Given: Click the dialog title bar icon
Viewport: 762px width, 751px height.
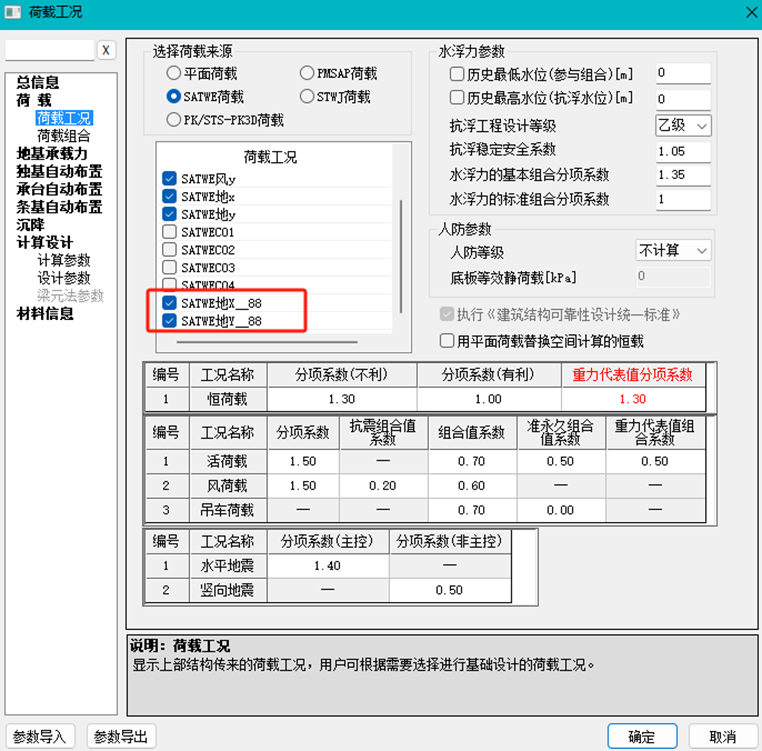Looking at the screenshot, I should (13, 12).
